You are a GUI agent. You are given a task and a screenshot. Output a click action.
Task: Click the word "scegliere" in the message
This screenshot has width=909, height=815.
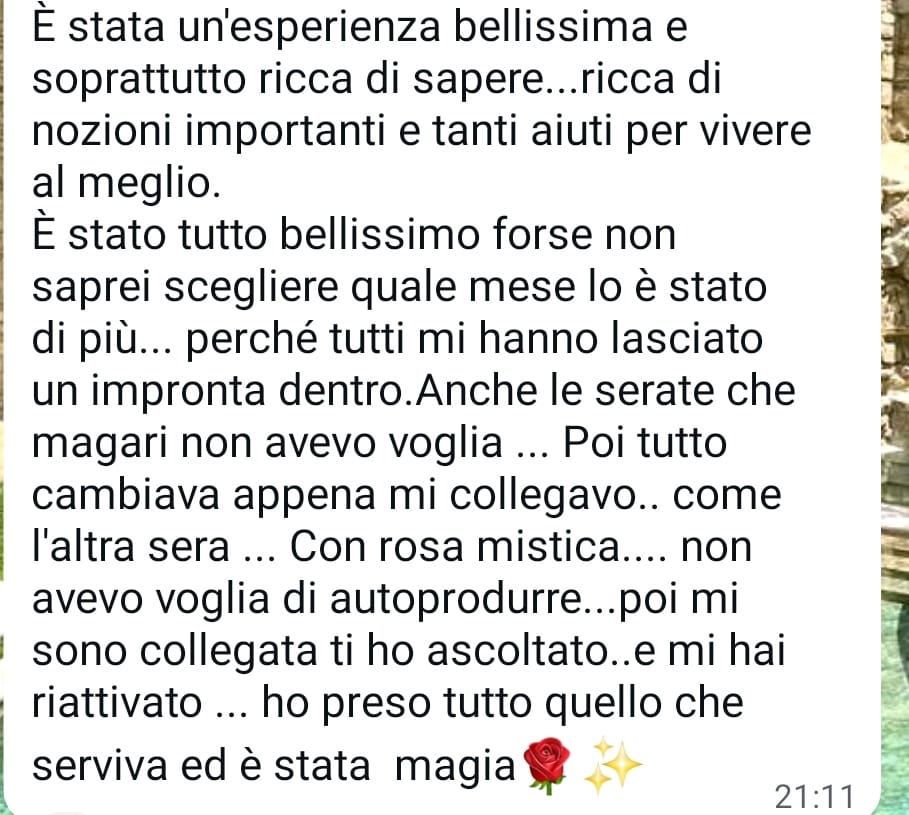point(251,288)
